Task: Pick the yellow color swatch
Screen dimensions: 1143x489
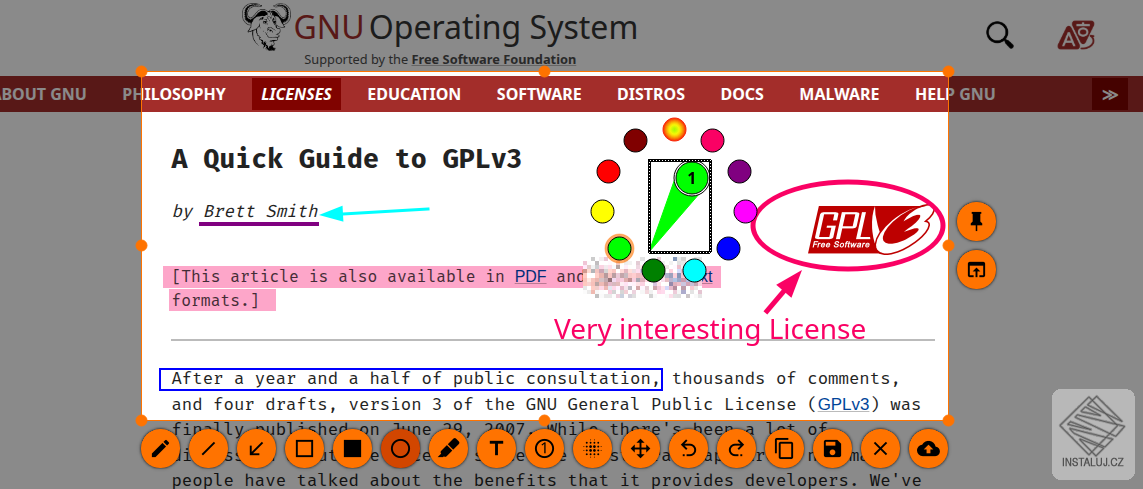Action: [x=602, y=211]
